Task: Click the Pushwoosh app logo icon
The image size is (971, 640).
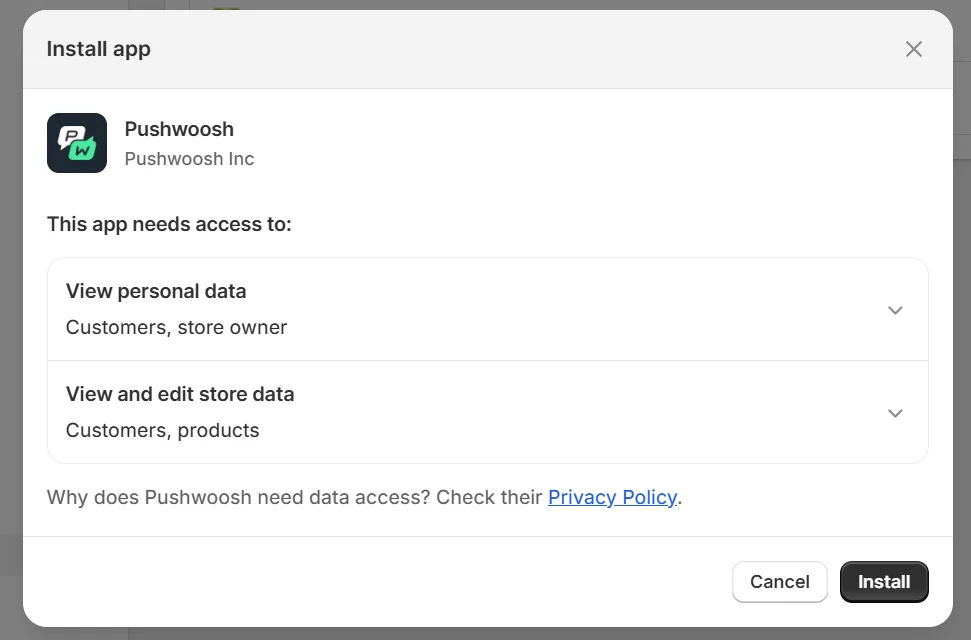Action: (x=77, y=143)
